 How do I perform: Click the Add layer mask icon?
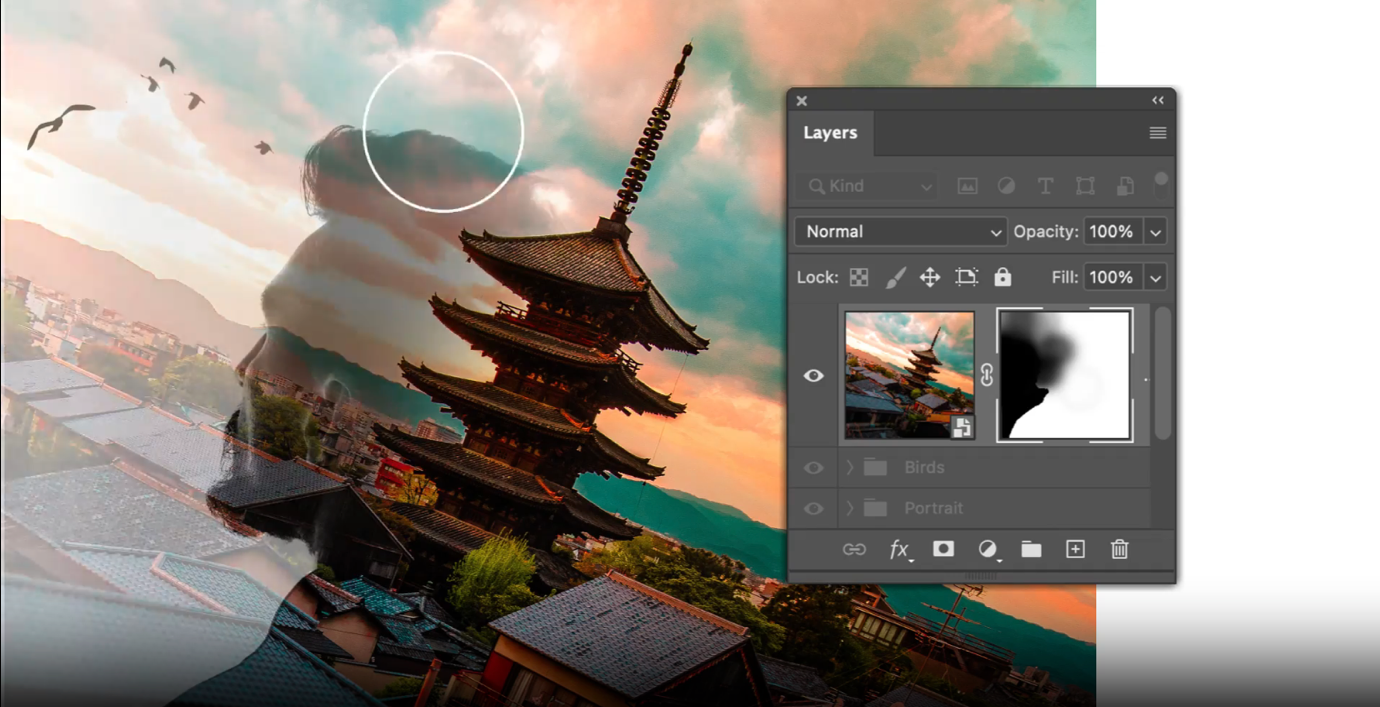click(943, 549)
